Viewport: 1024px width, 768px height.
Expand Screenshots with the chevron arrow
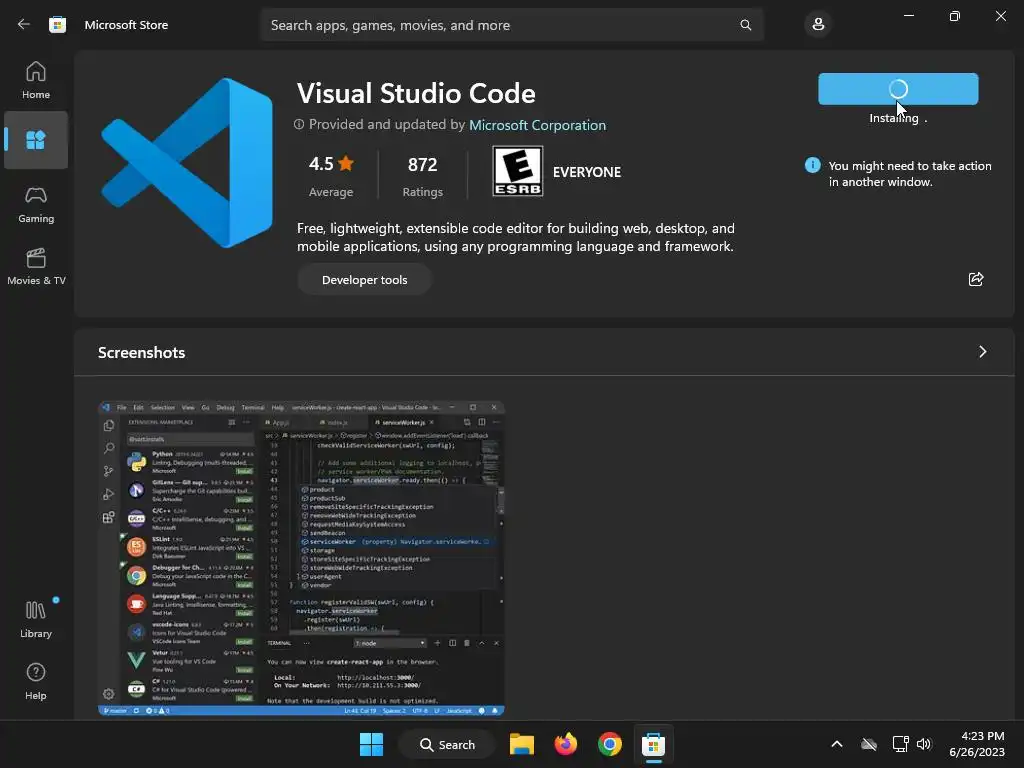(982, 352)
